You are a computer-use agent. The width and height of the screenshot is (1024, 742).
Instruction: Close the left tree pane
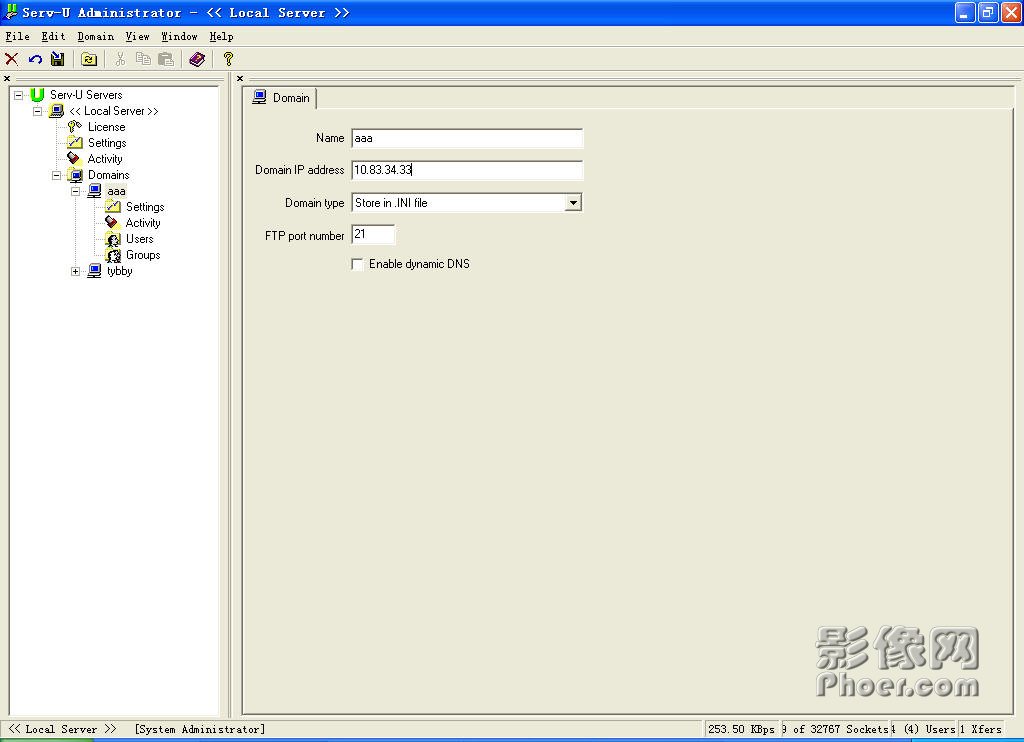tap(7, 78)
